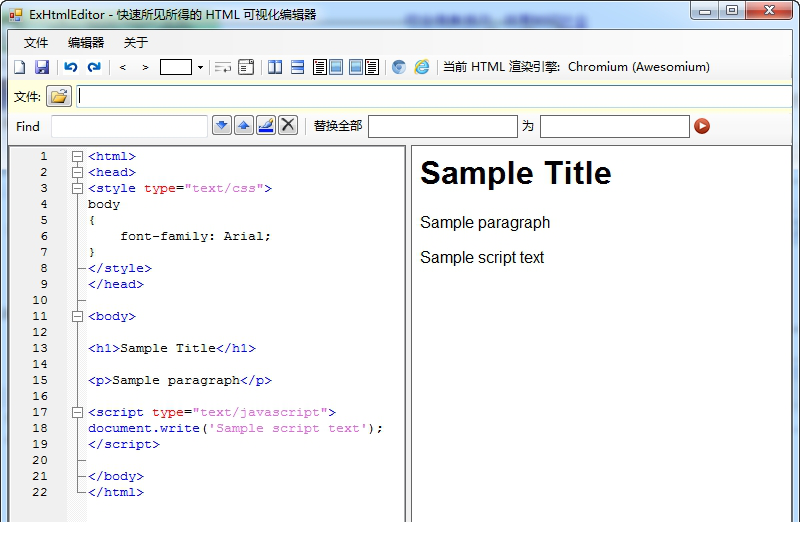Screen dimensions: 800x542
Task: Click the document.write code line
Action: click(235, 428)
